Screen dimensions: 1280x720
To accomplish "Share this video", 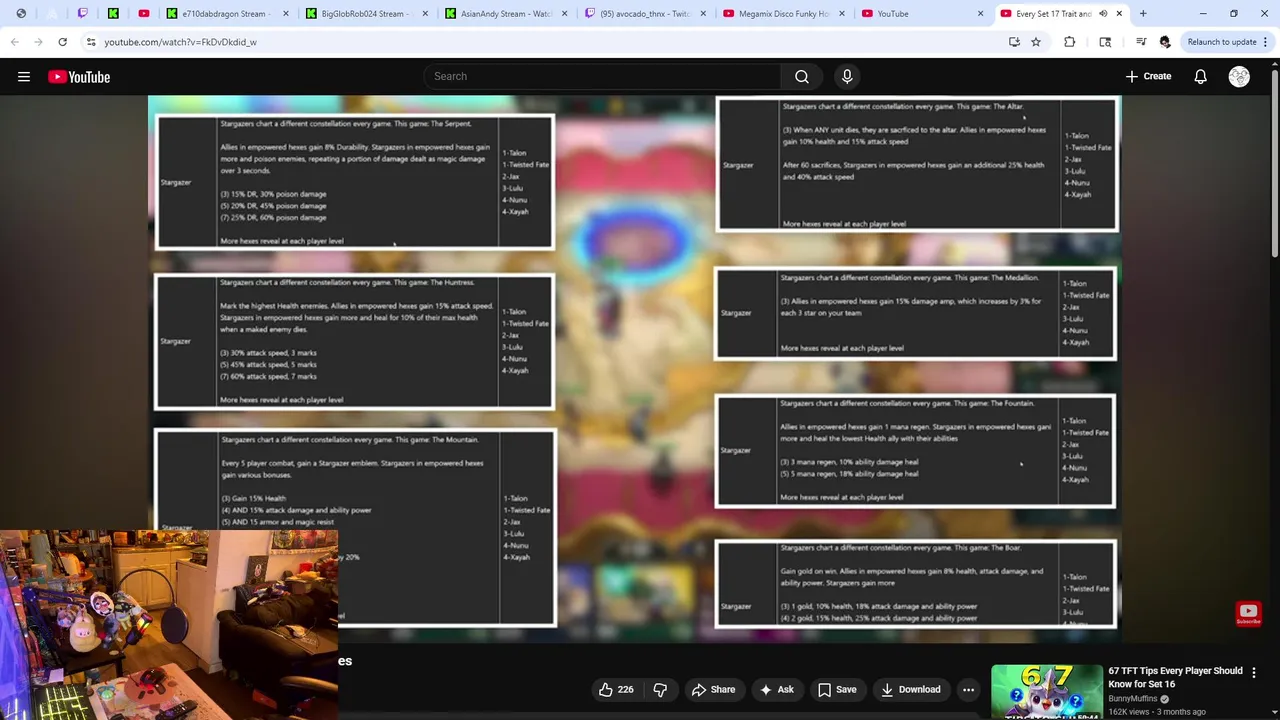I will point(714,689).
